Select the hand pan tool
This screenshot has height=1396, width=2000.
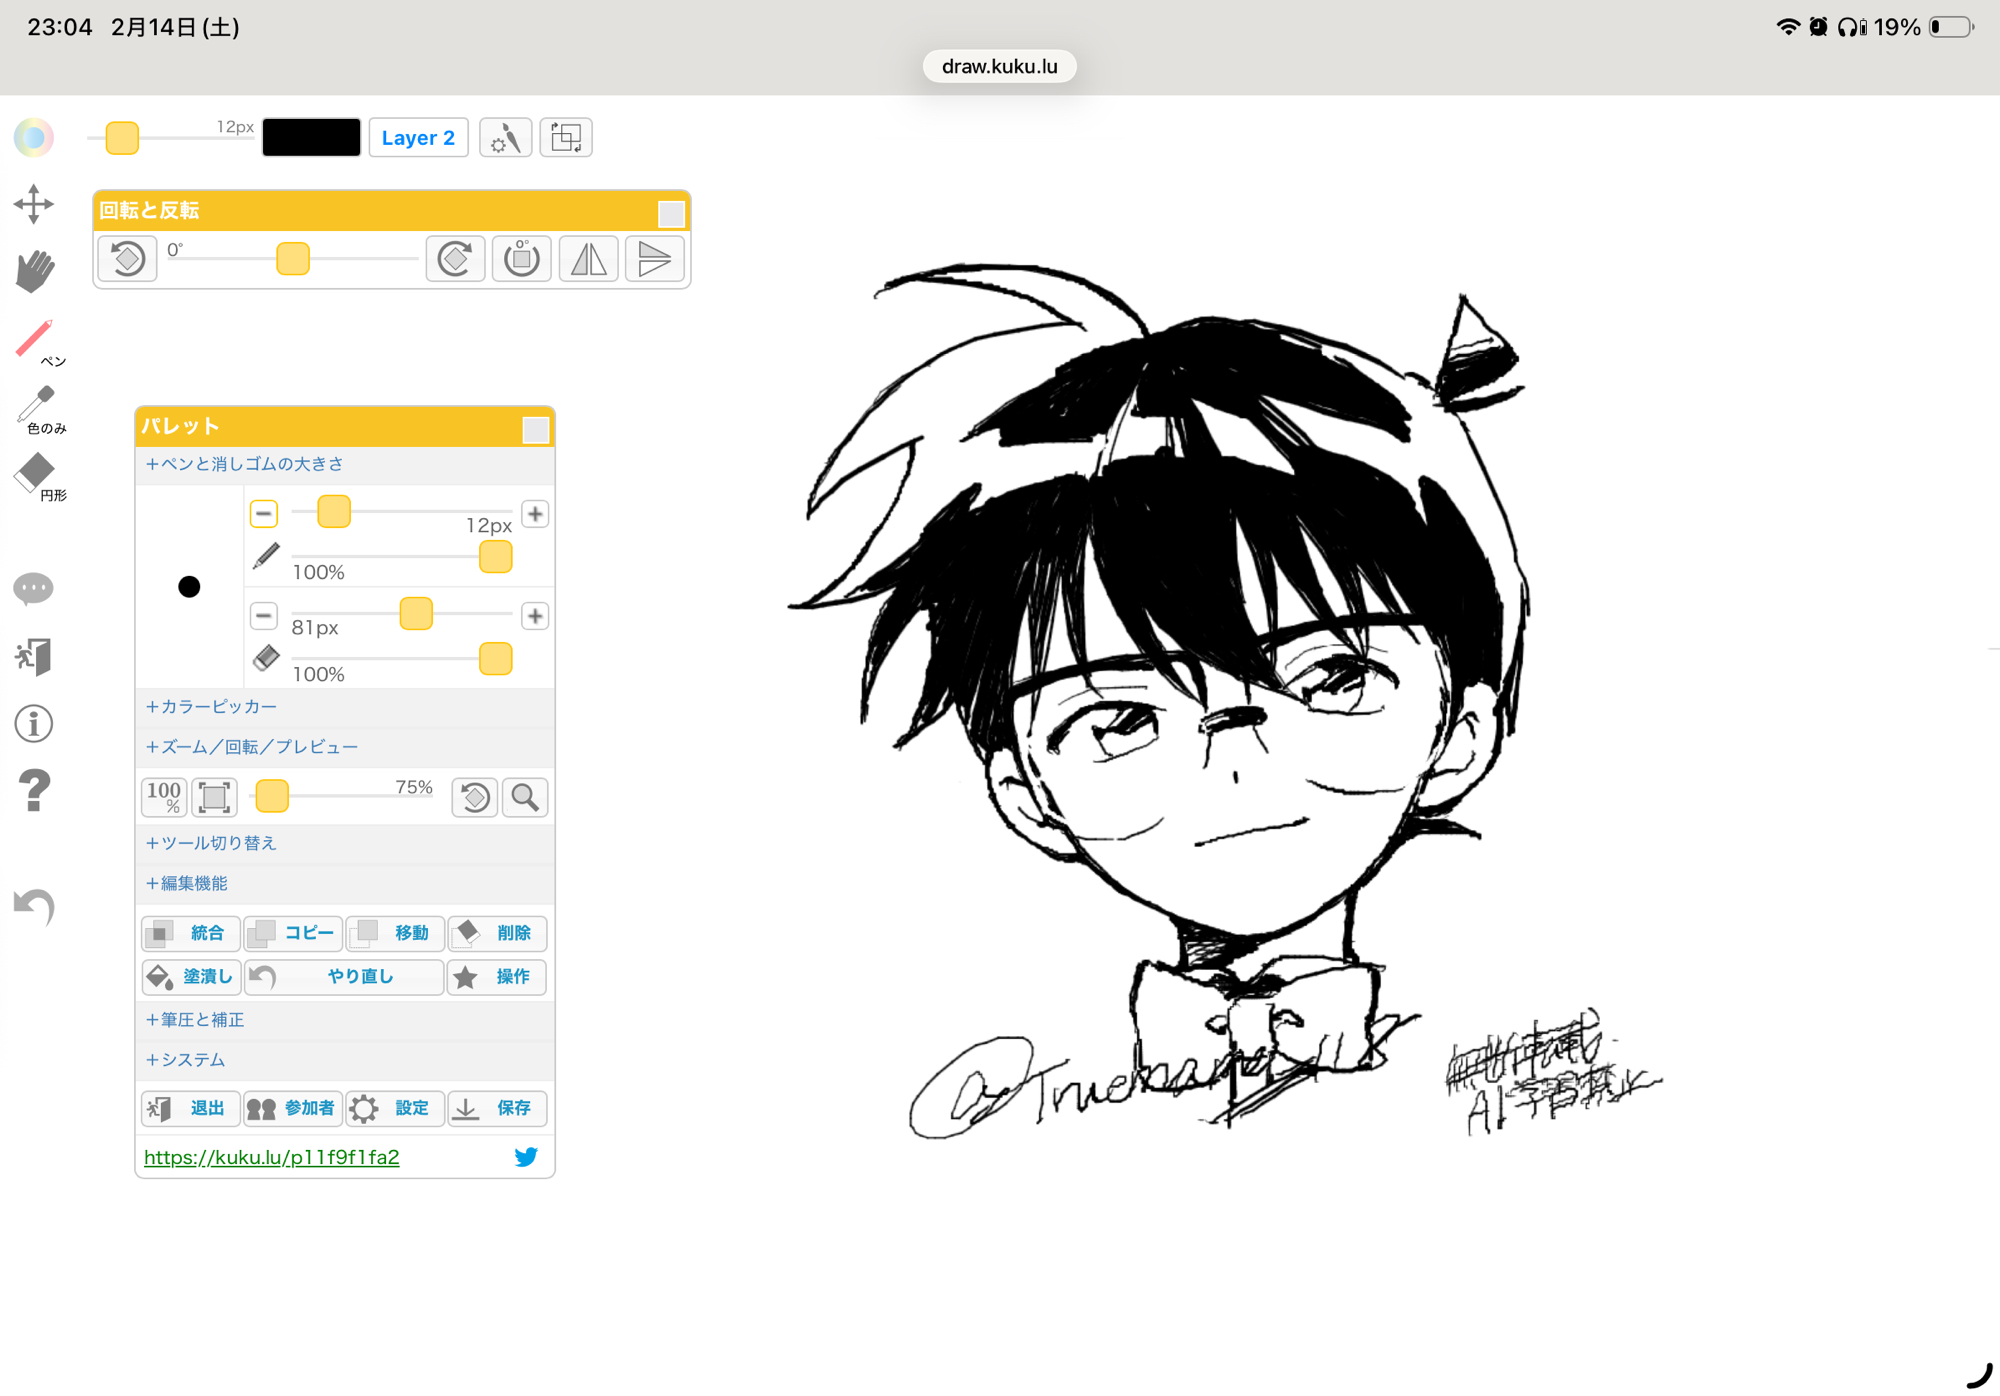coord(34,271)
